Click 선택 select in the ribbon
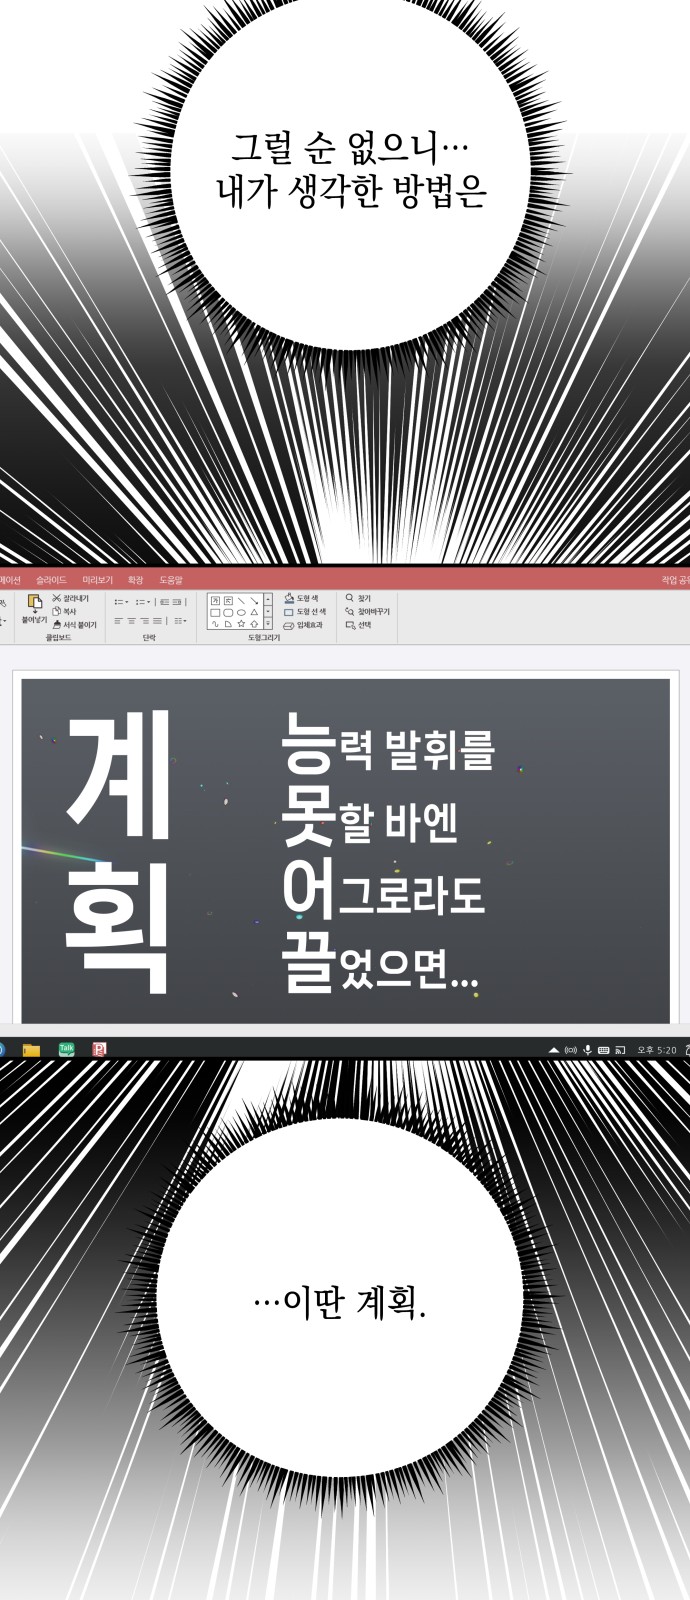The width and height of the screenshot is (690, 1600). [358, 624]
